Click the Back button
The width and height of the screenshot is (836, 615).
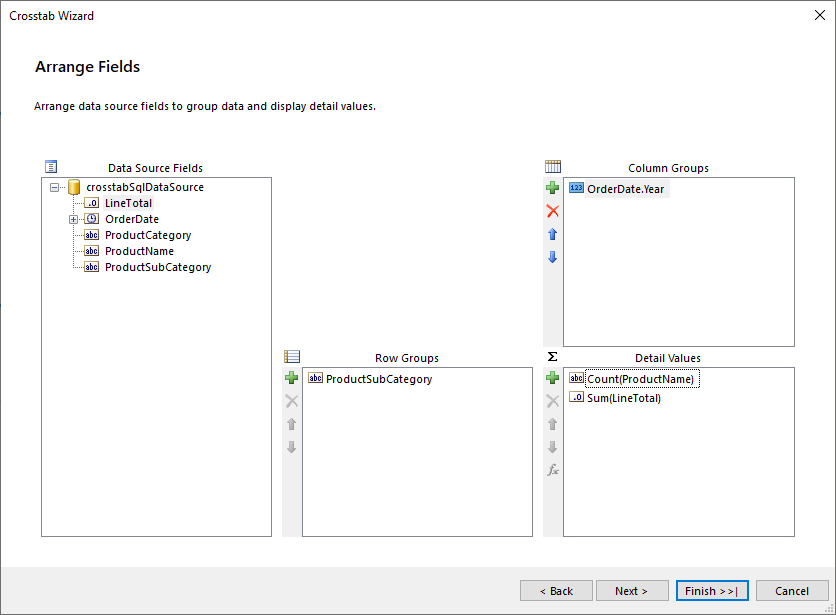coord(556,590)
